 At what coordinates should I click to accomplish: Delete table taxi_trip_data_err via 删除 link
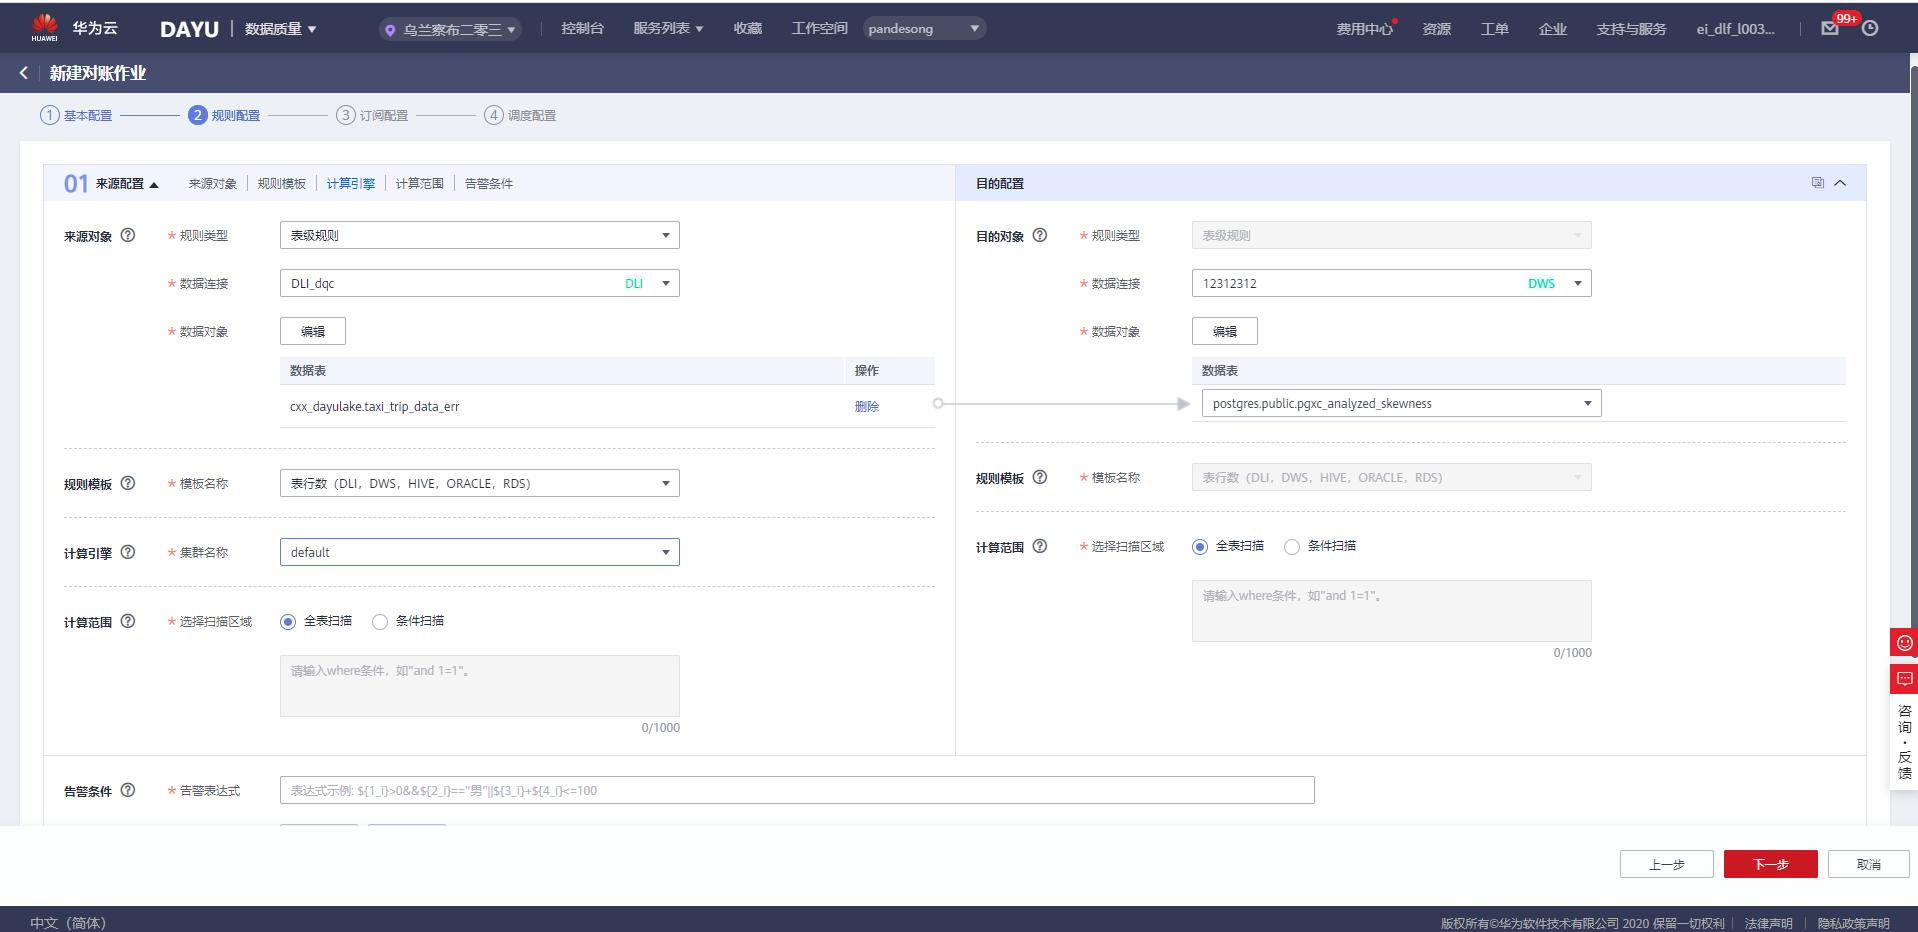coord(867,407)
